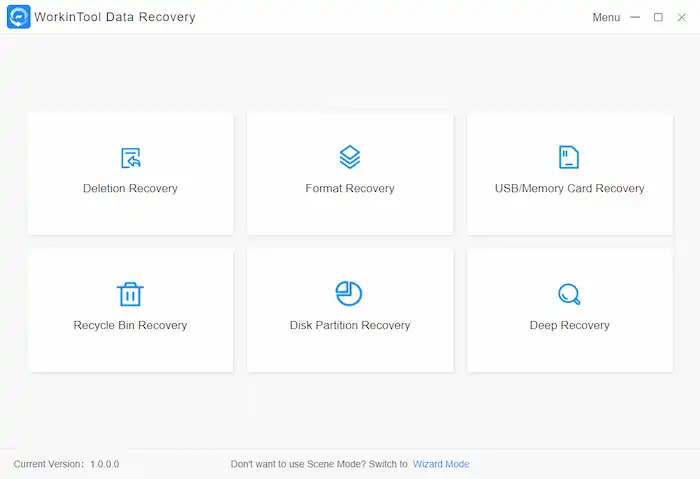Click the Deletion Recovery document-arrow icon
This screenshot has height=479, width=700.
coord(130,158)
